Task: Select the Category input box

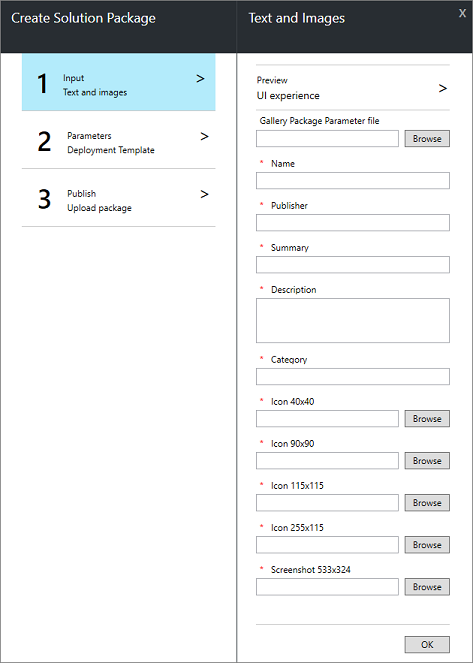Action: 353,376
